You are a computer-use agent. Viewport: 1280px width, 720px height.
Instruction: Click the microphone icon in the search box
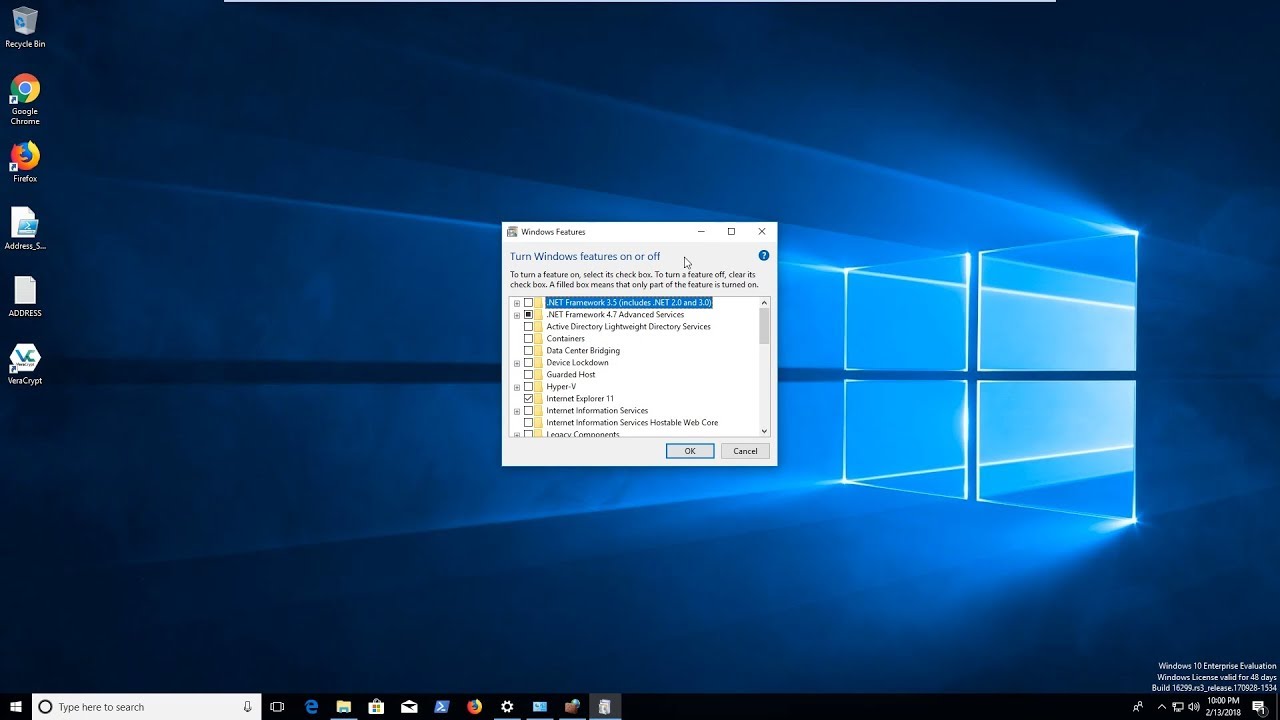pyautogui.click(x=247, y=707)
